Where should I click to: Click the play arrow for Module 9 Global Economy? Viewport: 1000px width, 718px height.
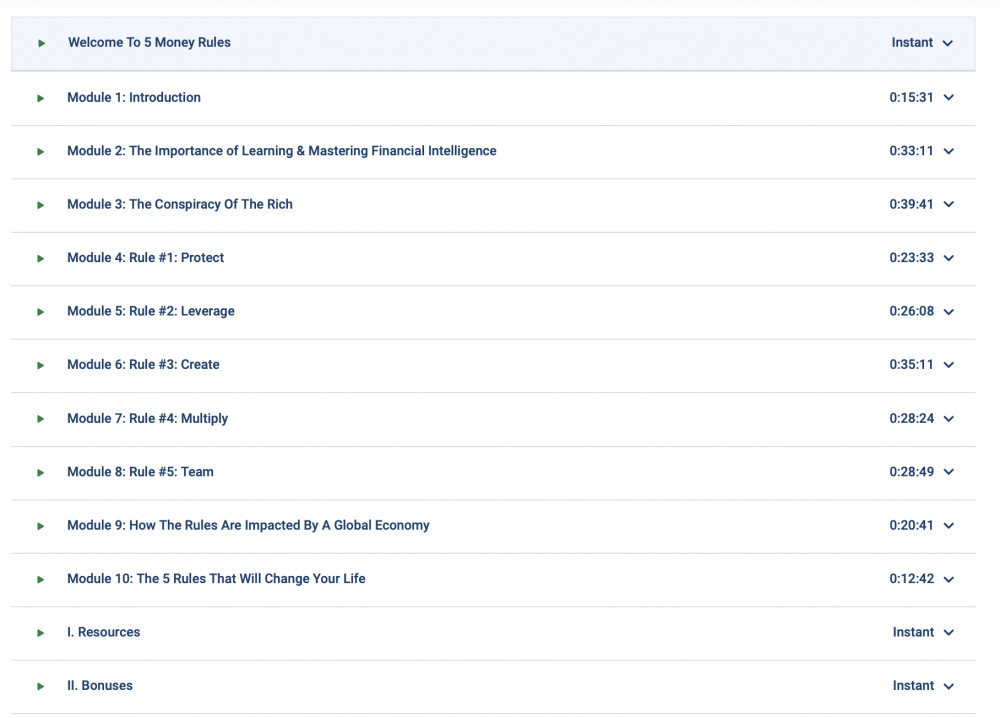[x=41, y=526]
